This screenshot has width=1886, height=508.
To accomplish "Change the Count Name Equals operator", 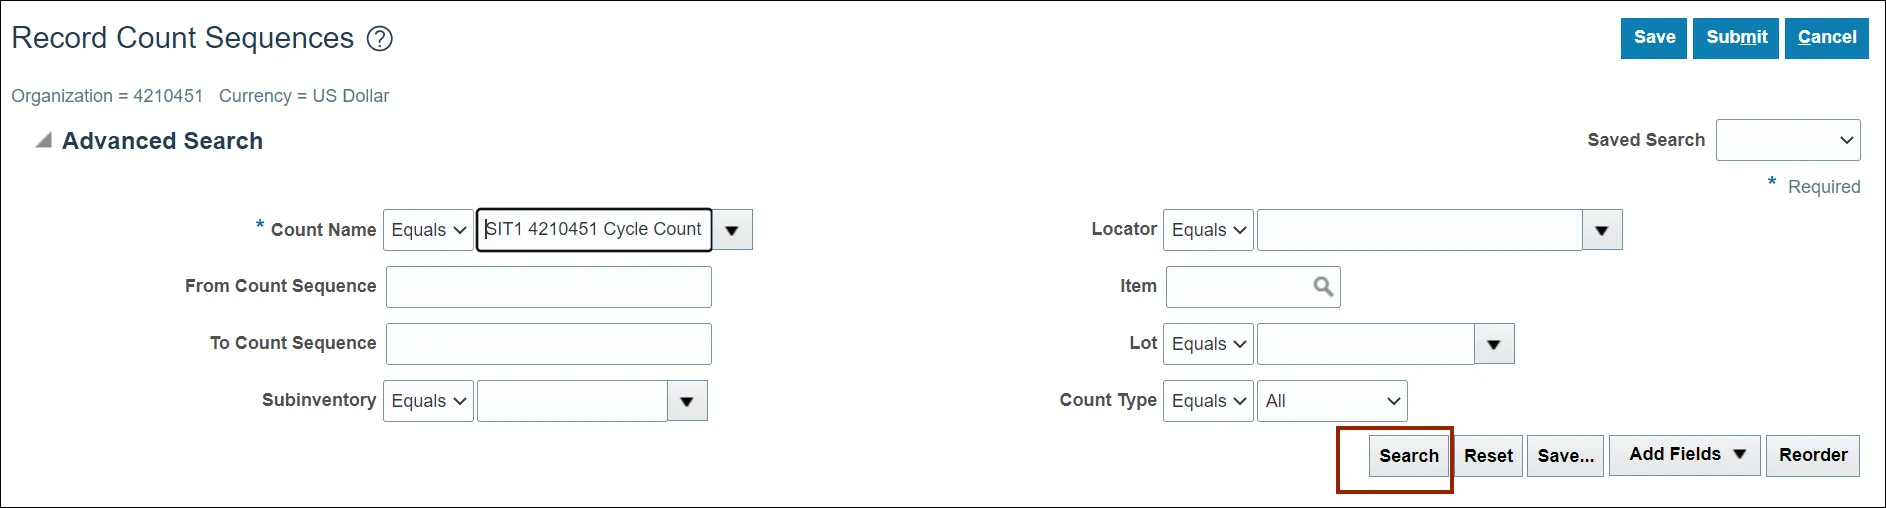I will 428,230.
